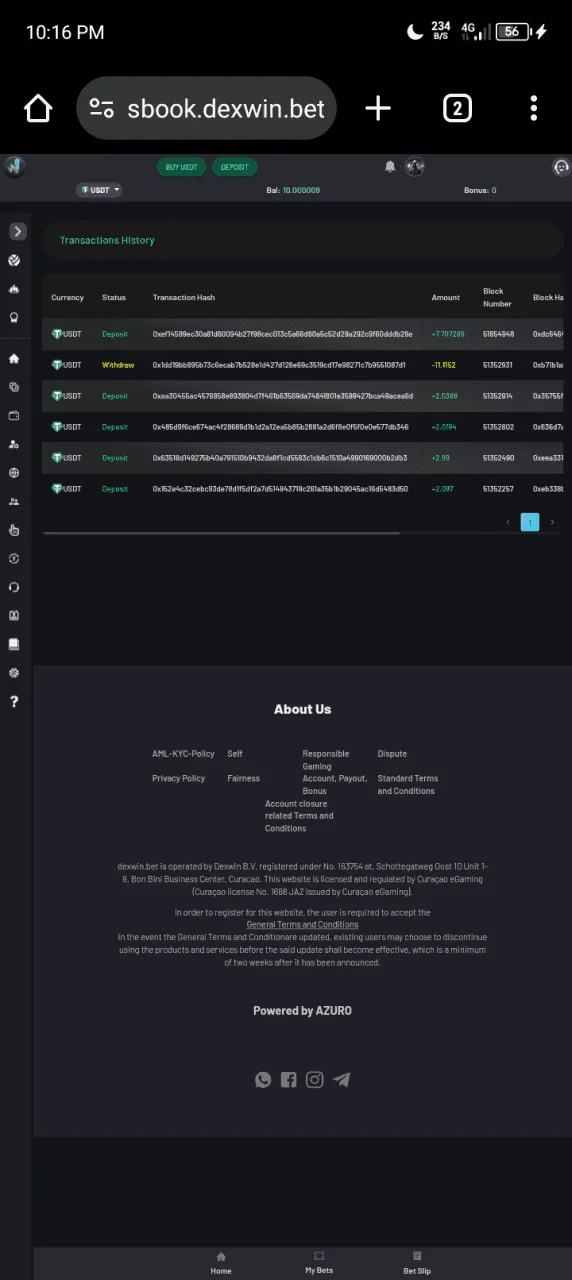Open the Bet Slip tab
The width and height of the screenshot is (572, 1280).
point(417,1262)
